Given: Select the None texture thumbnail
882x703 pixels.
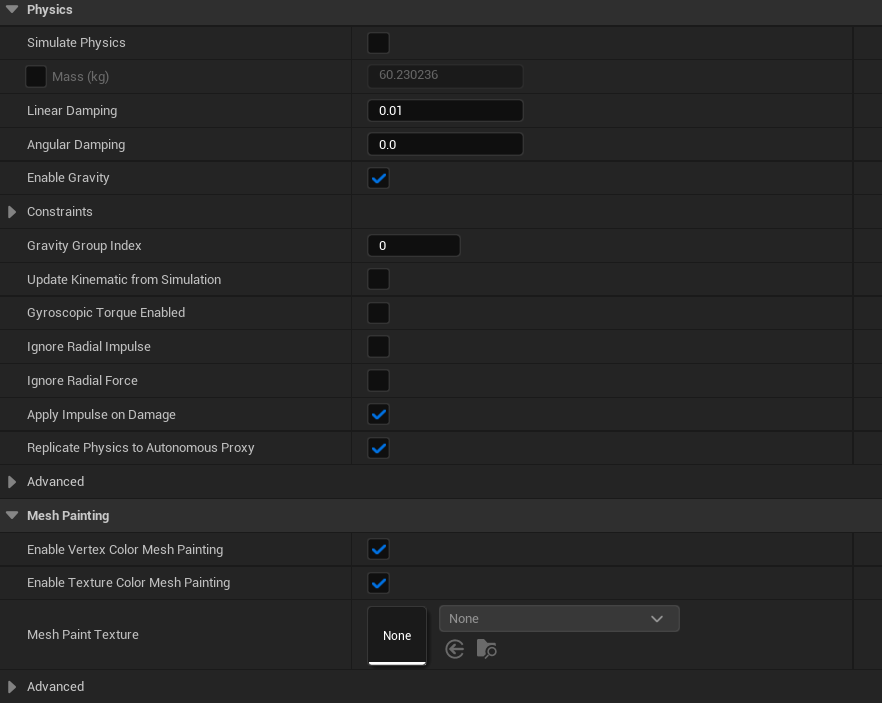Looking at the screenshot, I should pyautogui.click(x=397, y=635).
